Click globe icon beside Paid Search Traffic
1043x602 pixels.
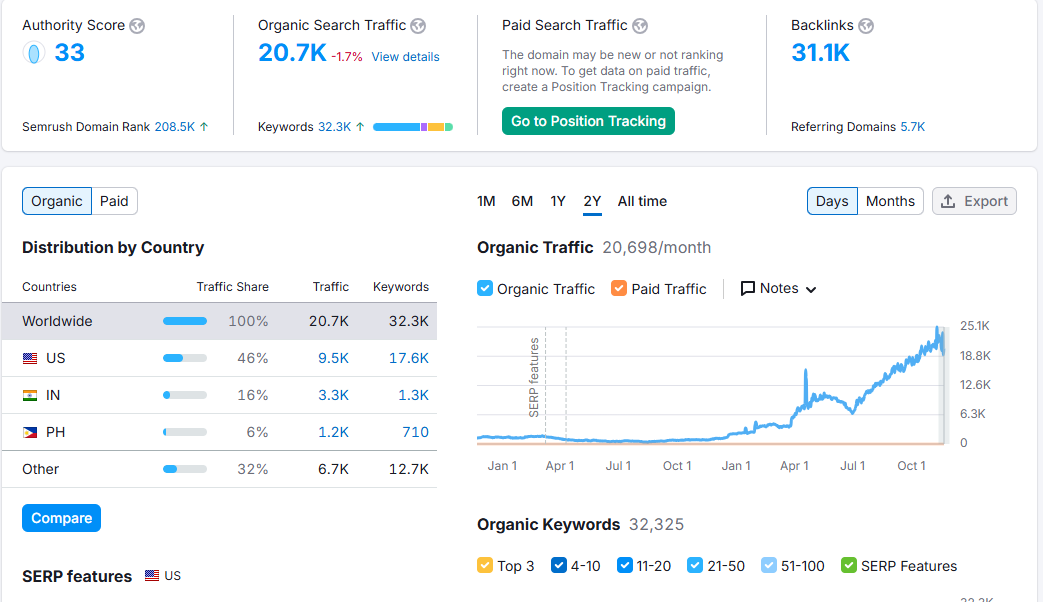click(640, 26)
